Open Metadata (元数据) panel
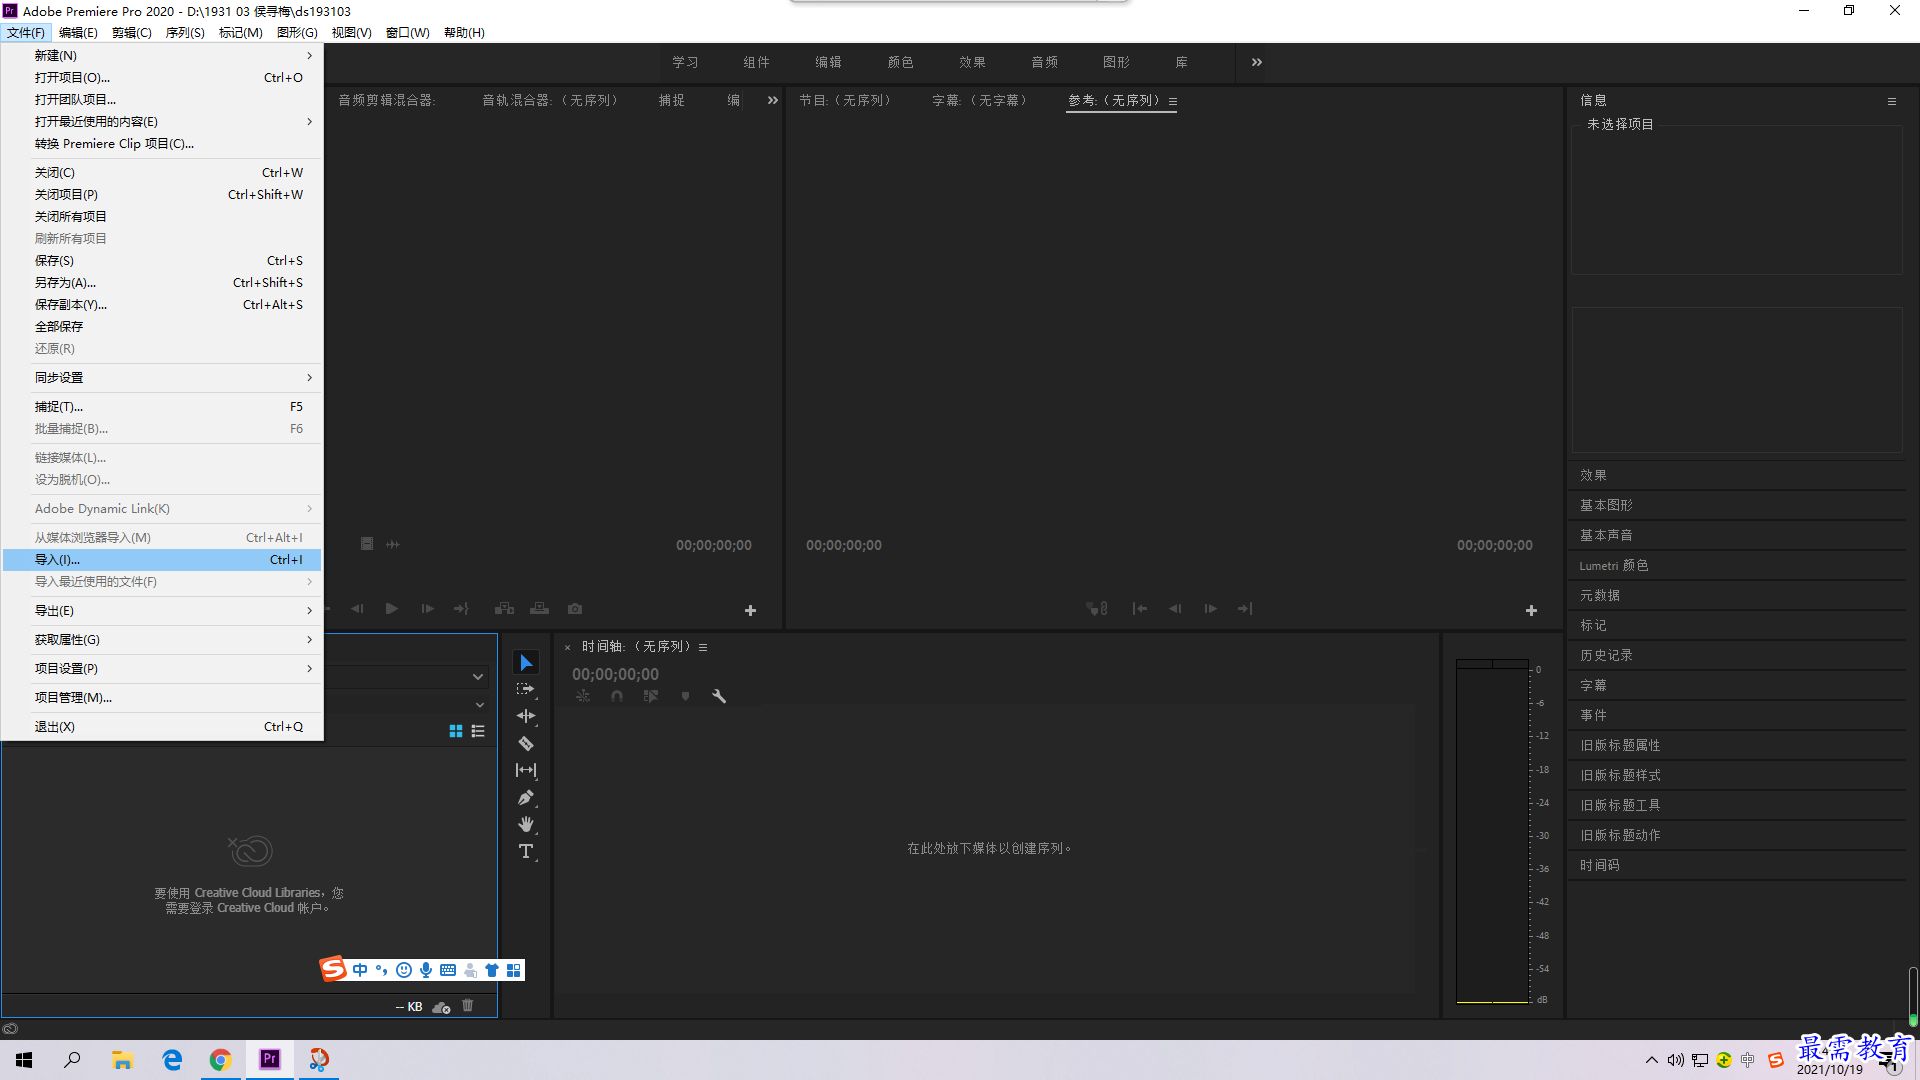 (1600, 595)
